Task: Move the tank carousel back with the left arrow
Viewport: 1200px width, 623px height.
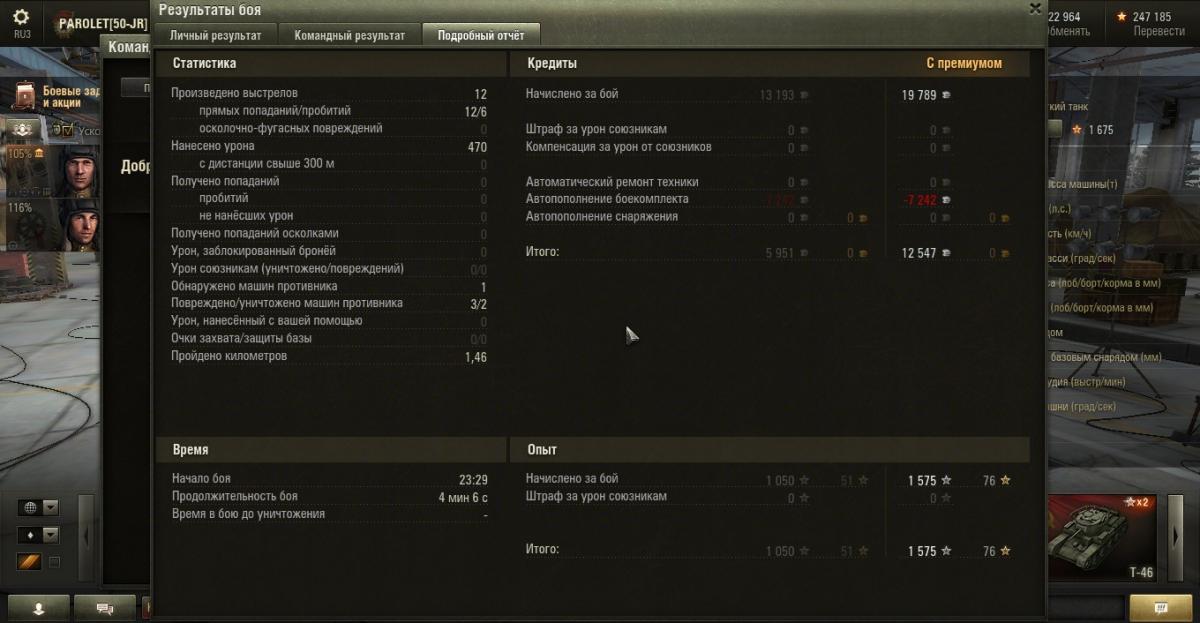Action: tap(86, 537)
